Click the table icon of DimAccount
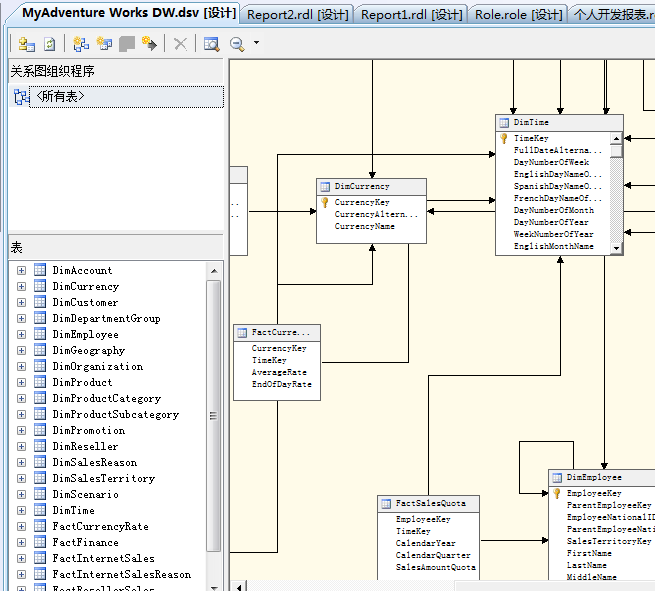The image size is (655, 591). (x=40, y=270)
